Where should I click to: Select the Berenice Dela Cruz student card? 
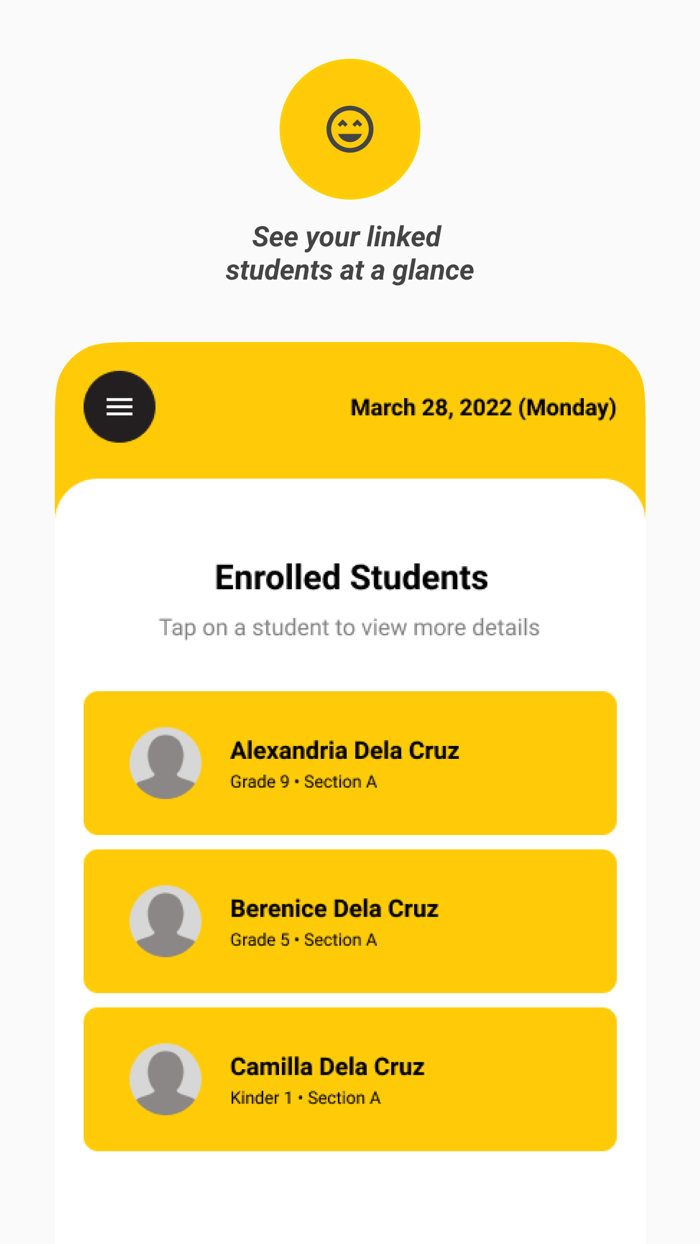[x=350, y=921]
